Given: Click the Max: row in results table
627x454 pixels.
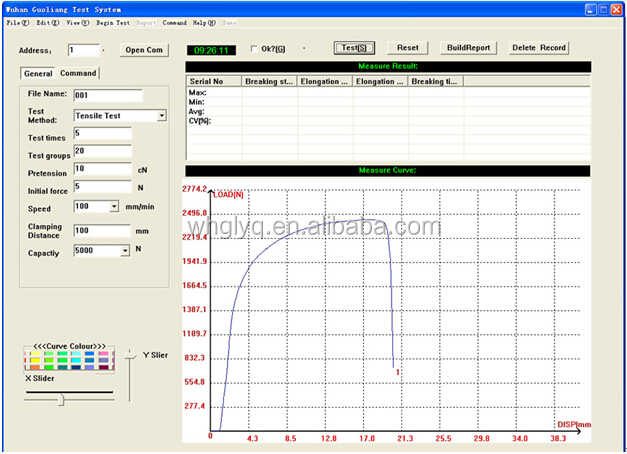Looking at the screenshot, I should coord(388,93).
